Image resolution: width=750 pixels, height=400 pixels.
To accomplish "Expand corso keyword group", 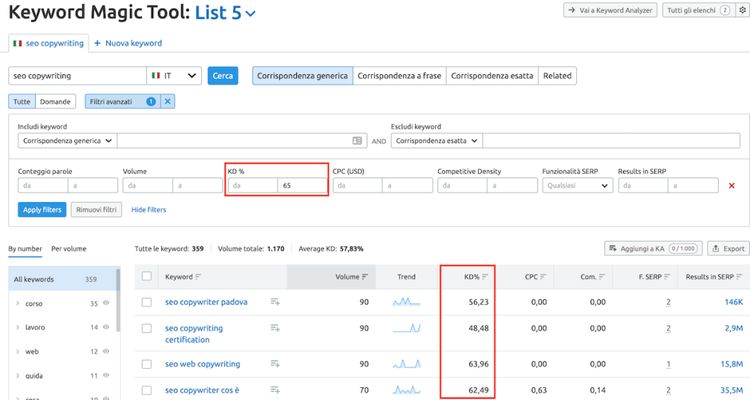I will pyautogui.click(x=18, y=303).
